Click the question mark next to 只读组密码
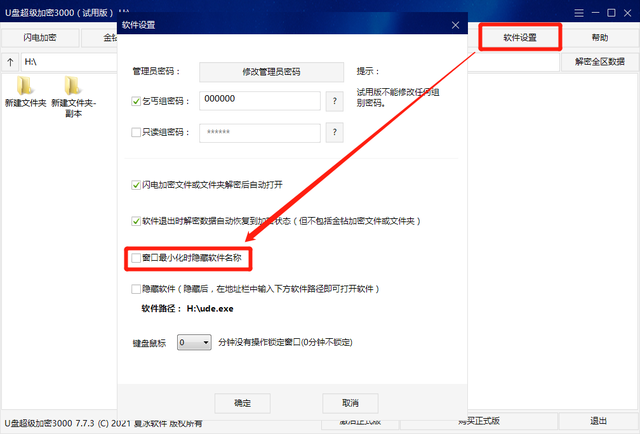 coord(335,132)
